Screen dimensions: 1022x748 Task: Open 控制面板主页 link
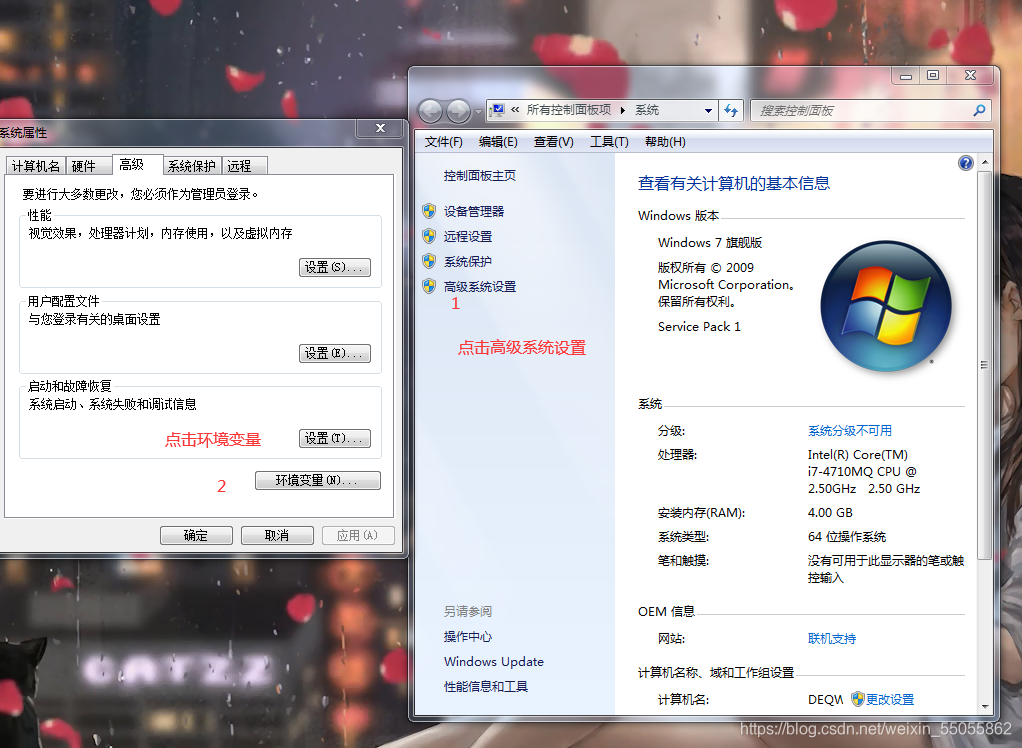pos(480,175)
